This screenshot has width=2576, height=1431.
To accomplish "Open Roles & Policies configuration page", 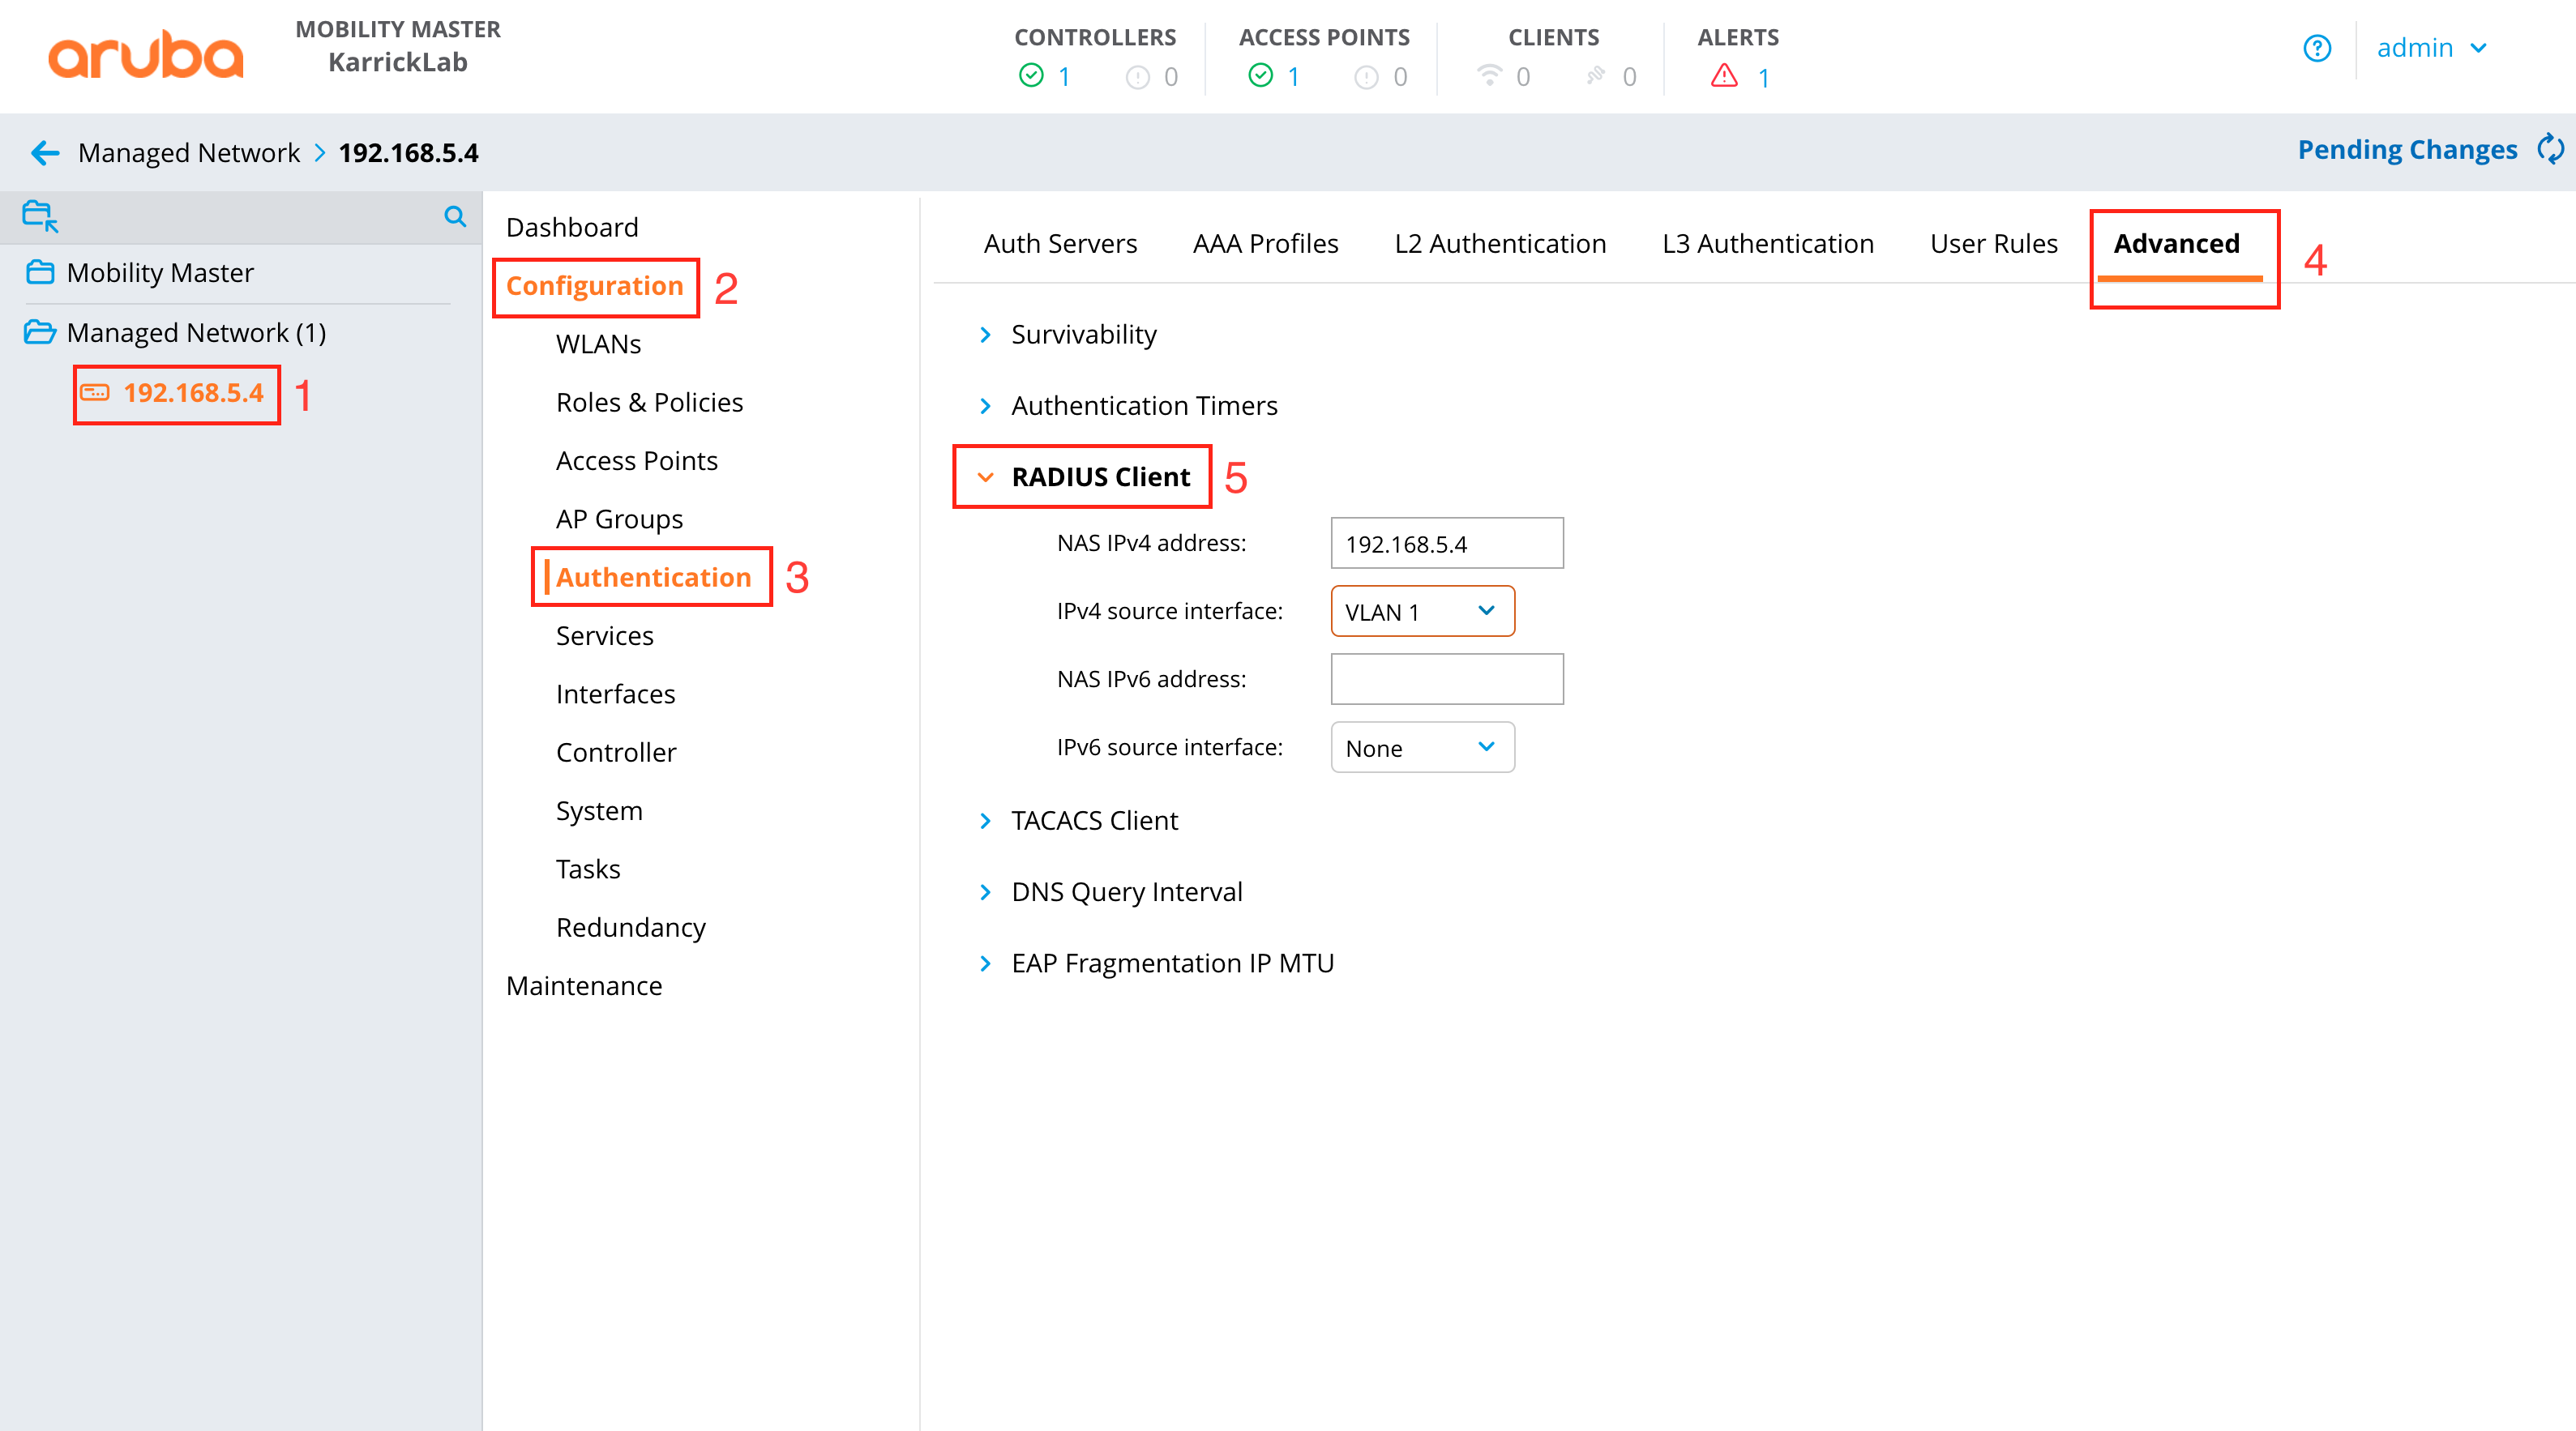I will coord(649,402).
